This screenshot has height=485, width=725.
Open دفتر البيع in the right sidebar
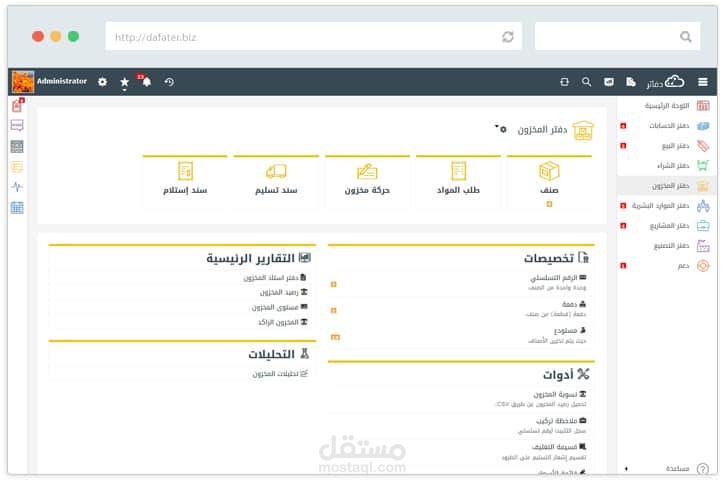[667, 146]
